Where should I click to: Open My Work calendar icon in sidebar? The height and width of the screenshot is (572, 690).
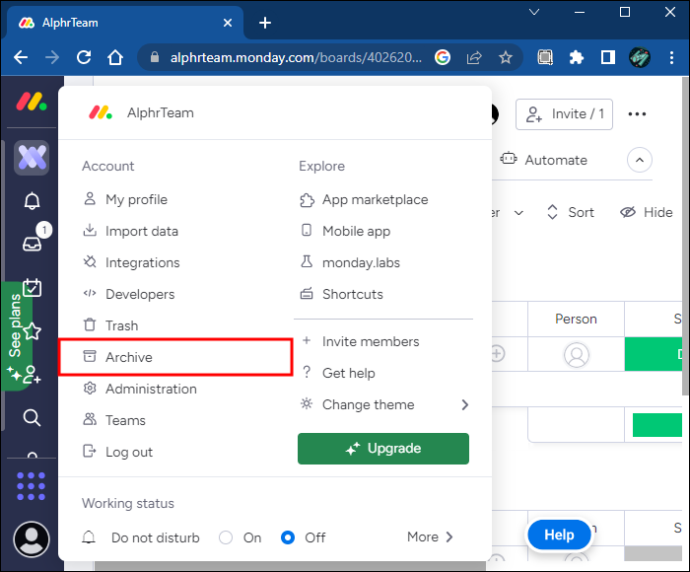click(x=32, y=288)
